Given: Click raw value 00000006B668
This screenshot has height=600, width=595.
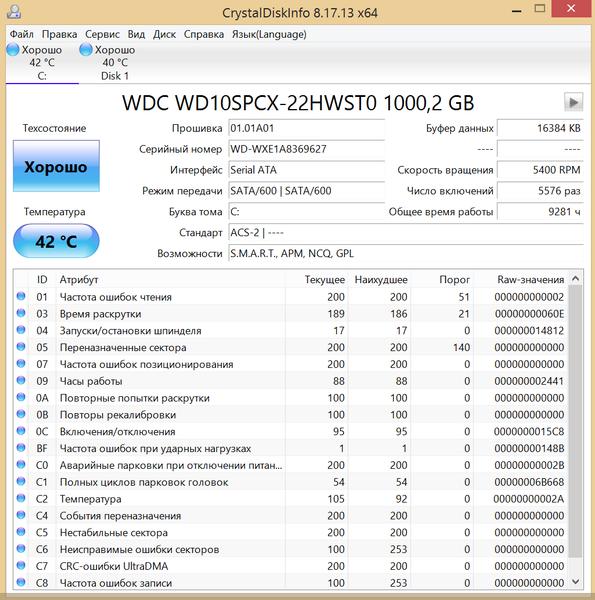Looking at the screenshot, I should [x=529, y=482].
